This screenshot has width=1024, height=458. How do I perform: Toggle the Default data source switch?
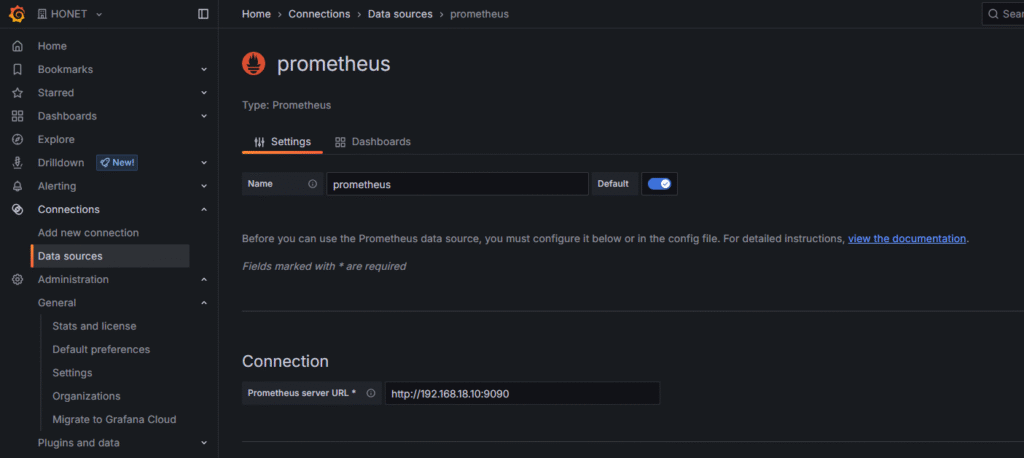pyautogui.click(x=659, y=184)
